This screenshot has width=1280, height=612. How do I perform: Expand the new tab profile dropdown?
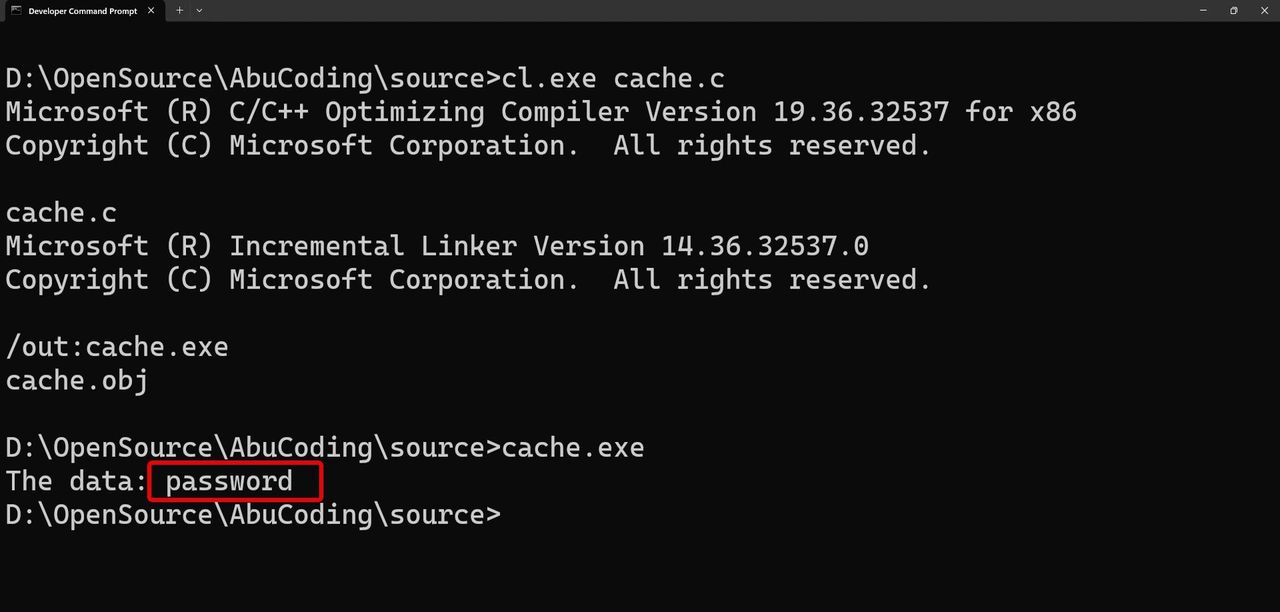199,10
